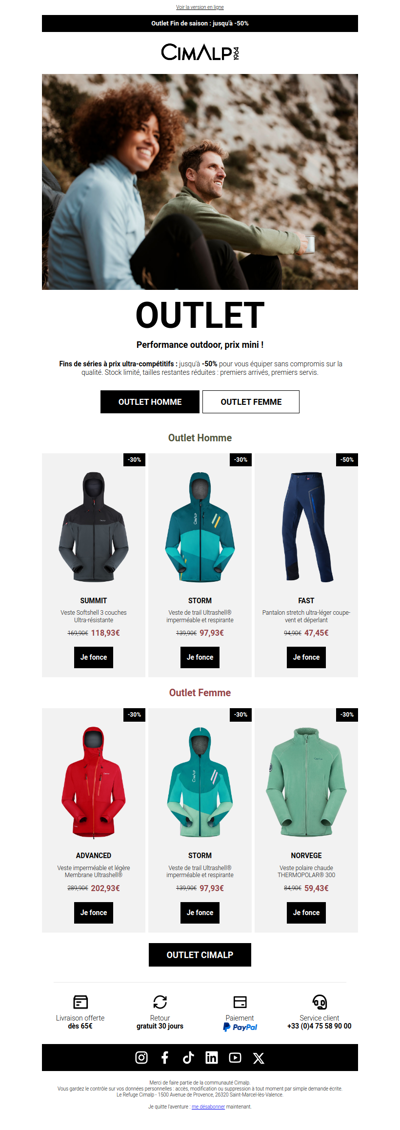
Task: Open the Instagram social icon
Action: click(x=141, y=1057)
